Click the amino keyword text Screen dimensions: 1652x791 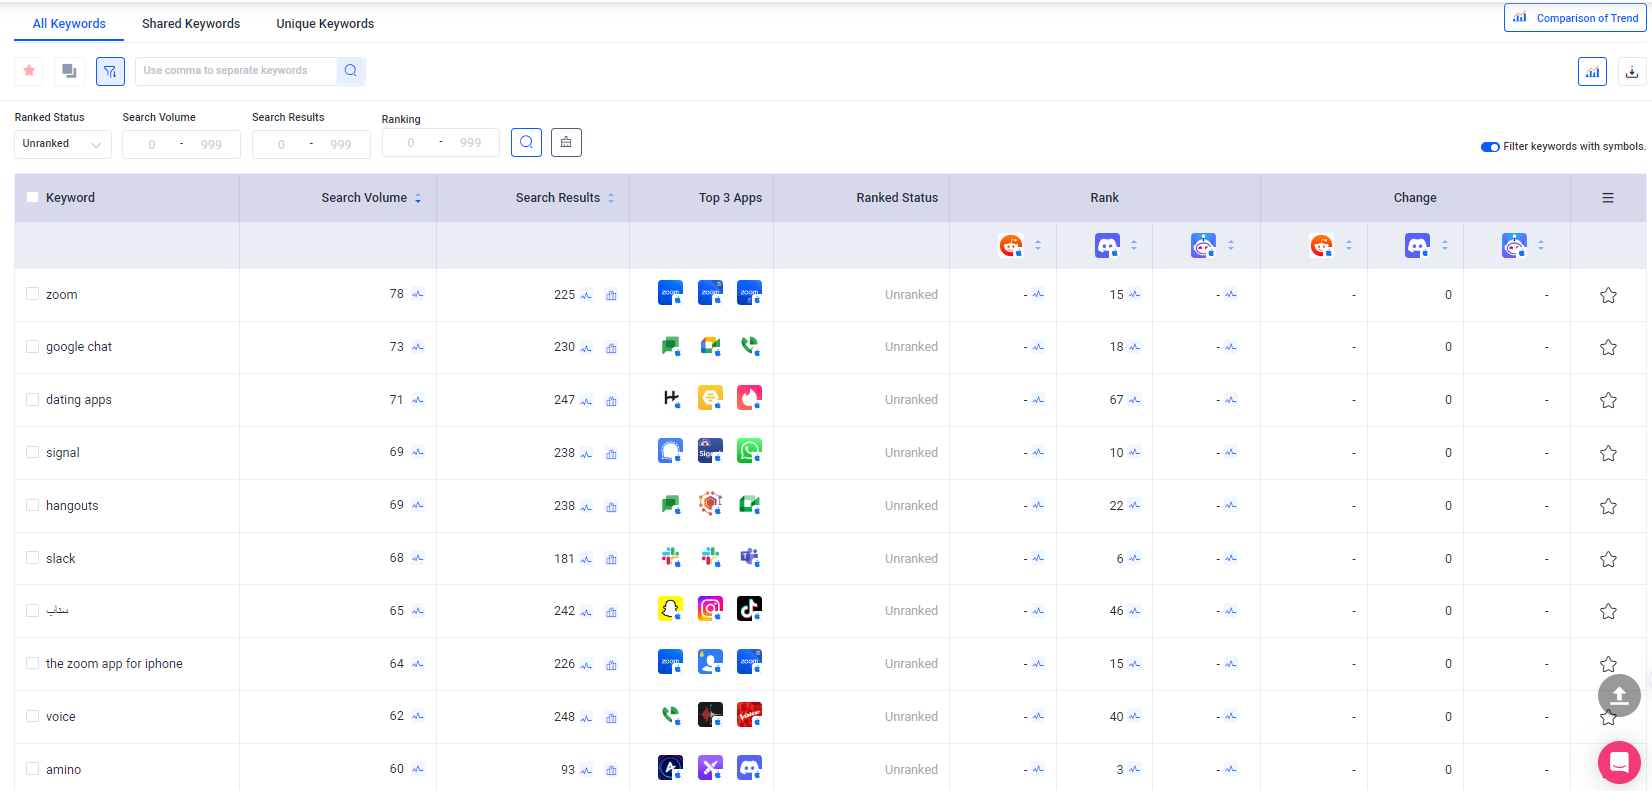(63, 770)
